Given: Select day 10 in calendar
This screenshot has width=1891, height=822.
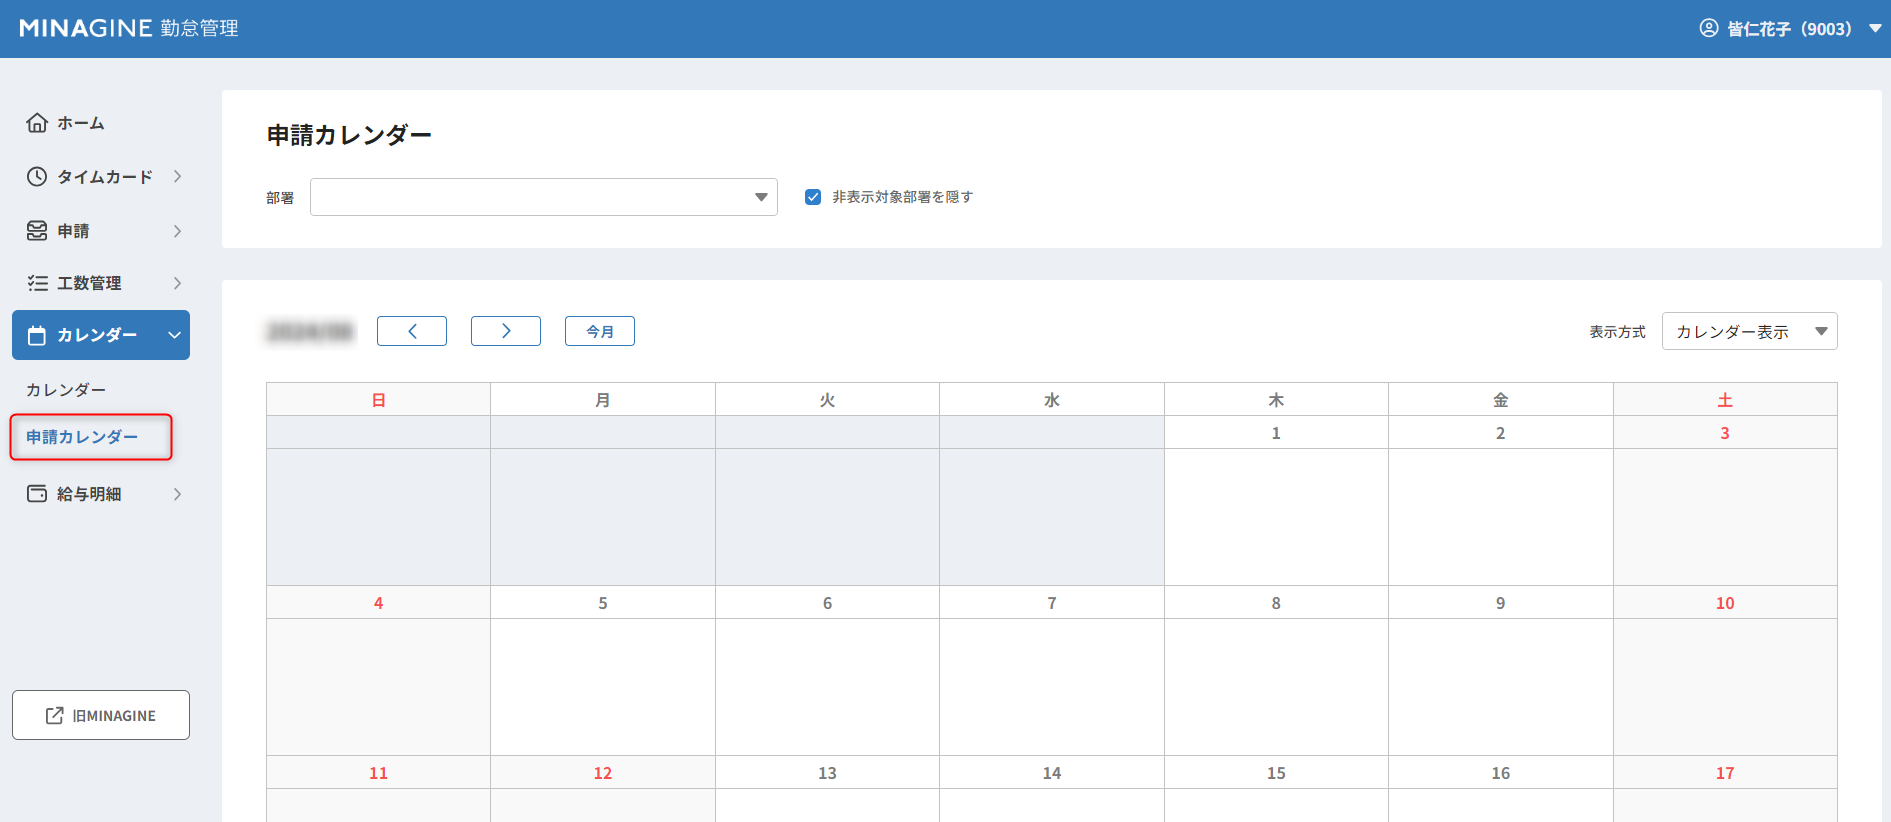Looking at the screenshot, I should pos(1725,603).
